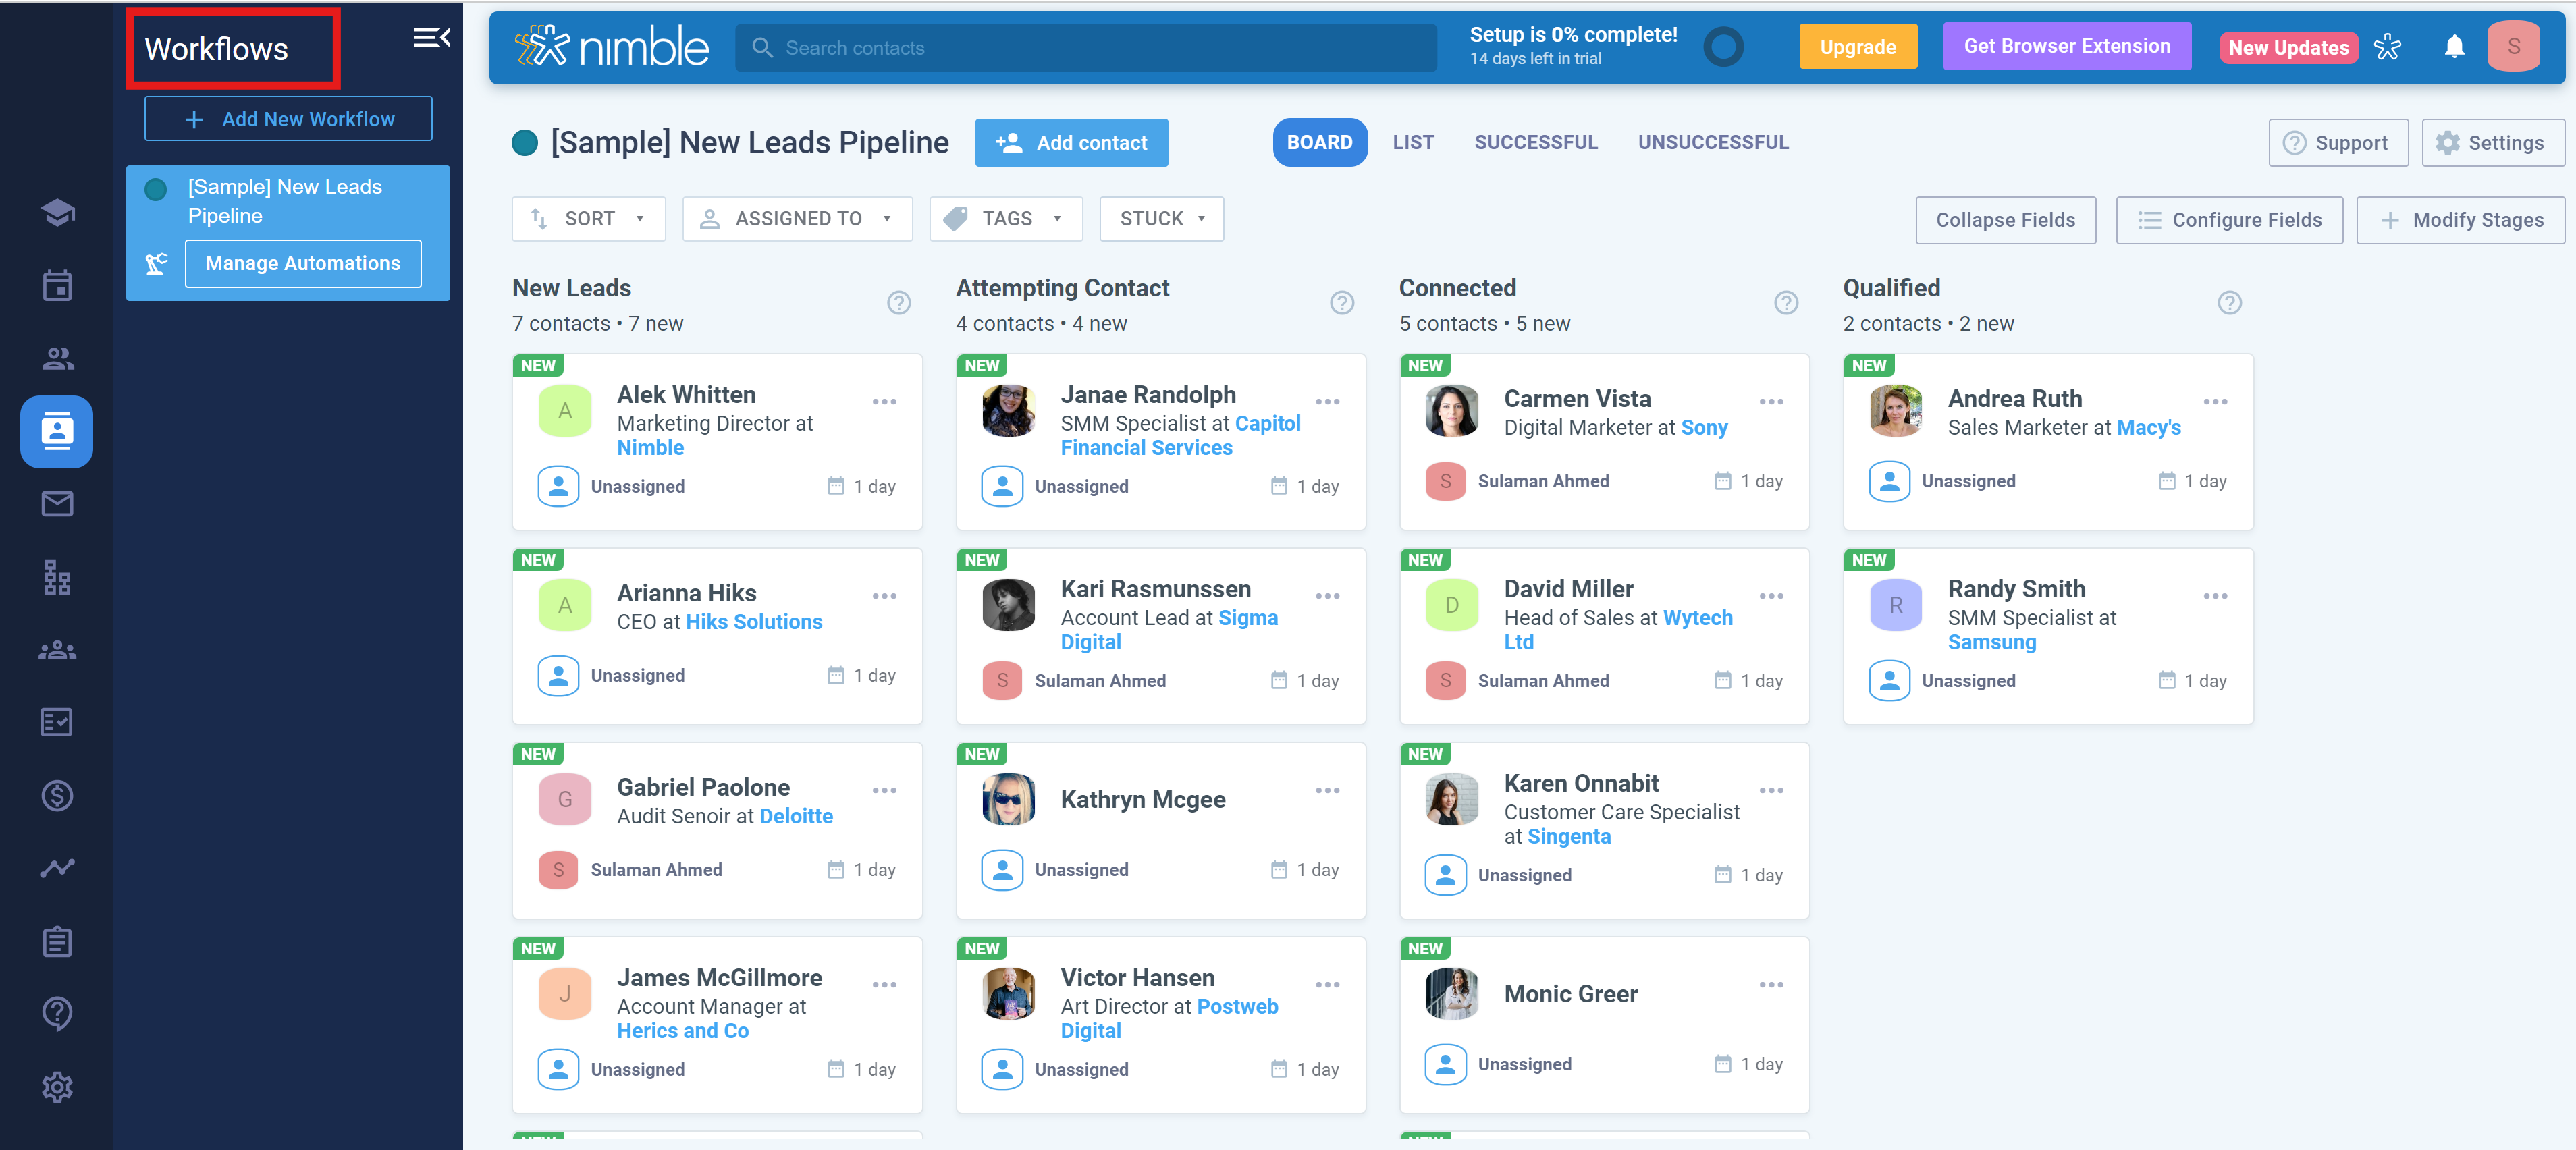Click the reports trend line sidebar icon

pos(57,868)
